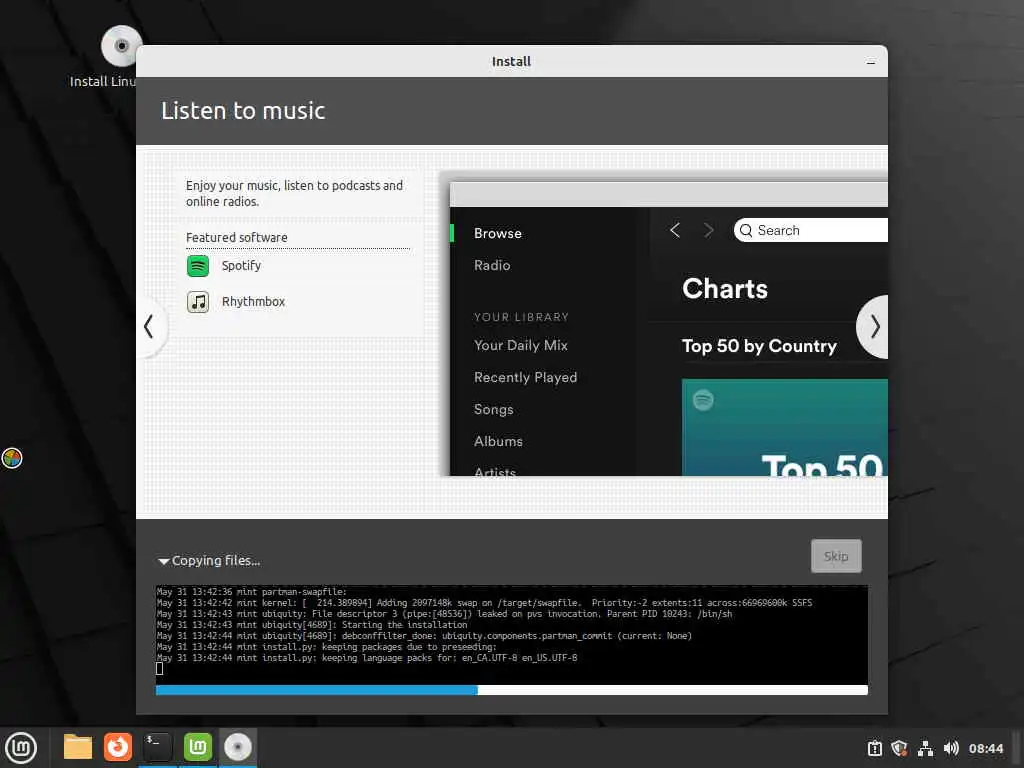Click the installation progress bar
Screen dimensions: 1024x768
(x=511, y=690)
